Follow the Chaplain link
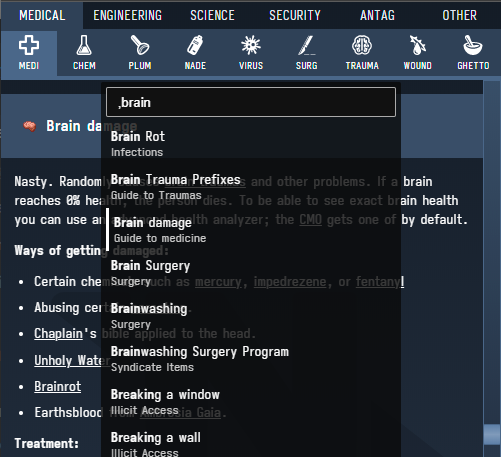The image size is (501, 457). pyautogui.click(x=58, y=334)
